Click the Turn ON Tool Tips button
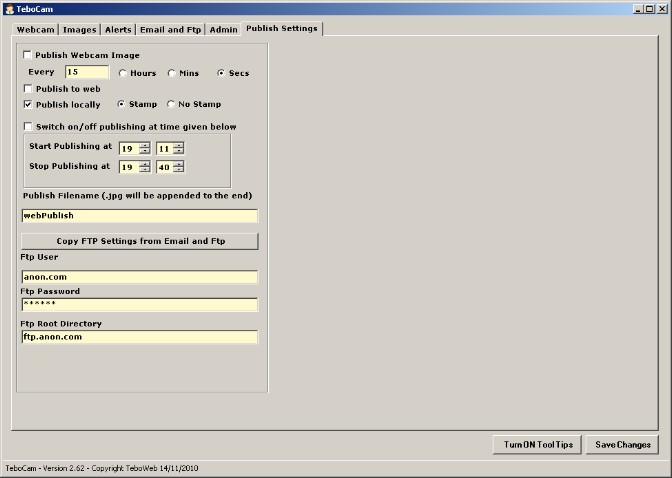Image resolution: width=672 pixels, height=478 pixels. pos(537,445)
